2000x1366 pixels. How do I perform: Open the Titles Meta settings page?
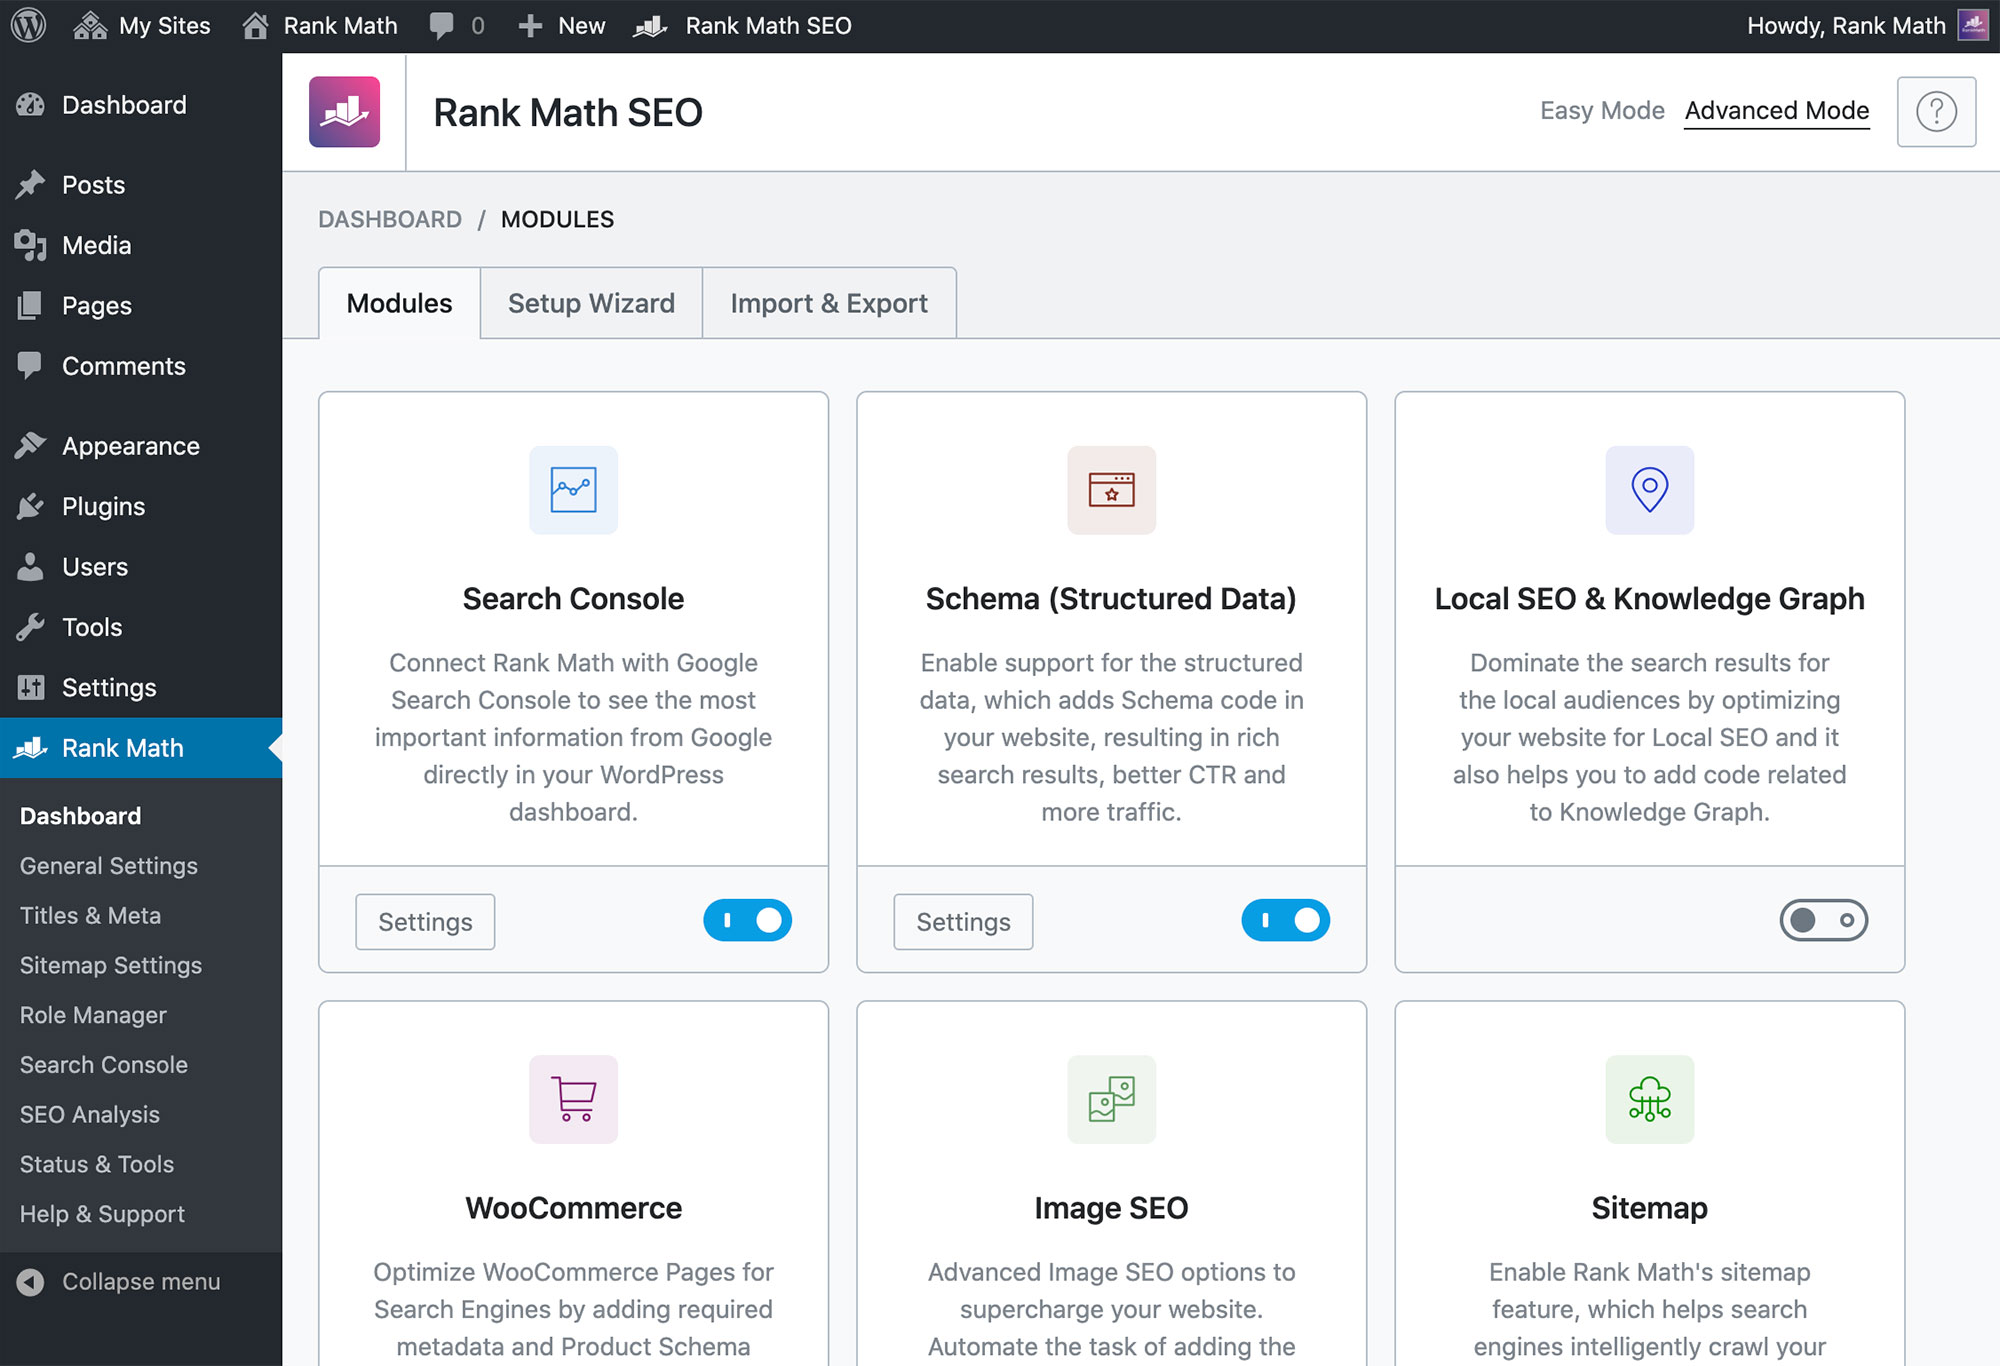(88, 913)
